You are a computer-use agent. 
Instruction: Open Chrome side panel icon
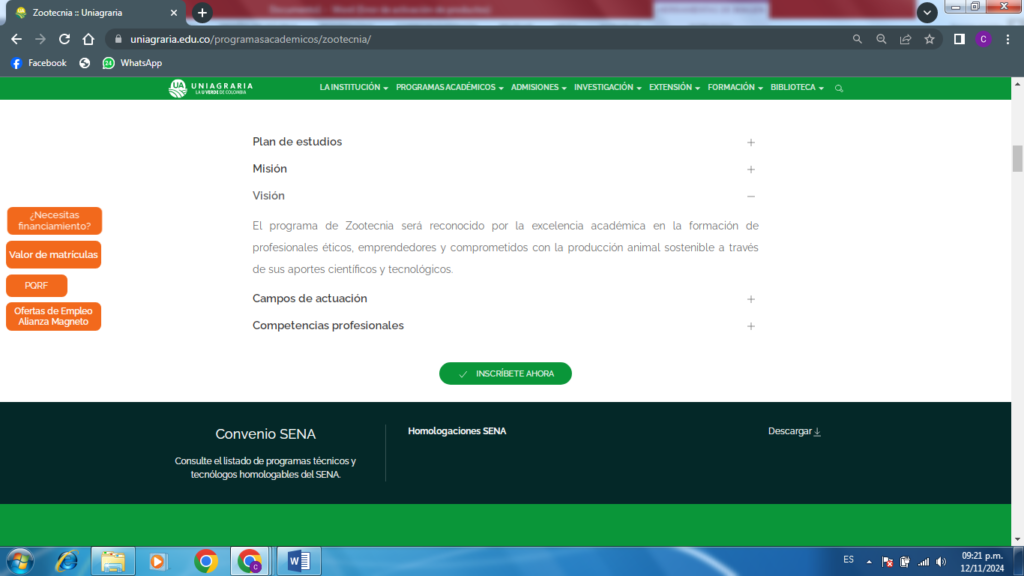pyautogui.click(x=959, y=39)
